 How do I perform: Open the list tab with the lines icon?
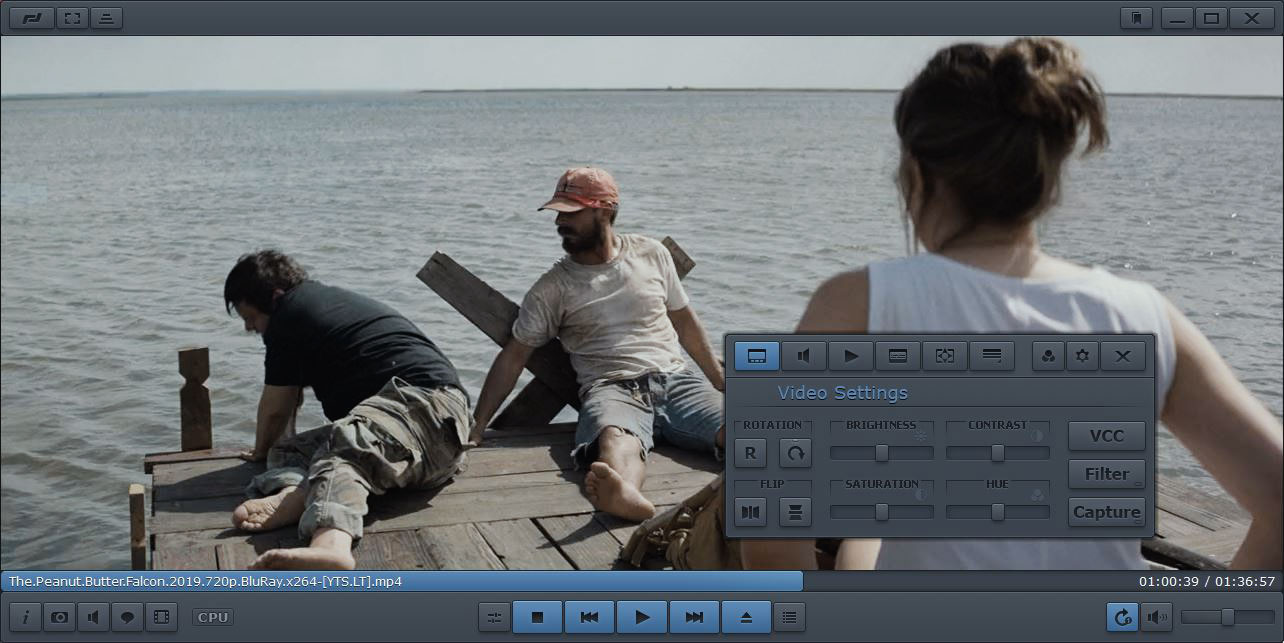(x=992, y=356)
